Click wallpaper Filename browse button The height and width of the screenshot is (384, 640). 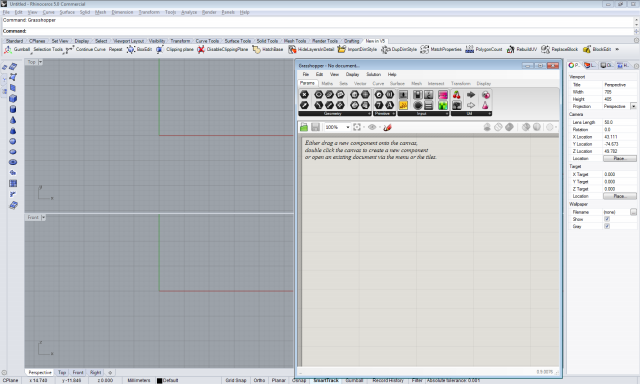(x=633, y=212)
